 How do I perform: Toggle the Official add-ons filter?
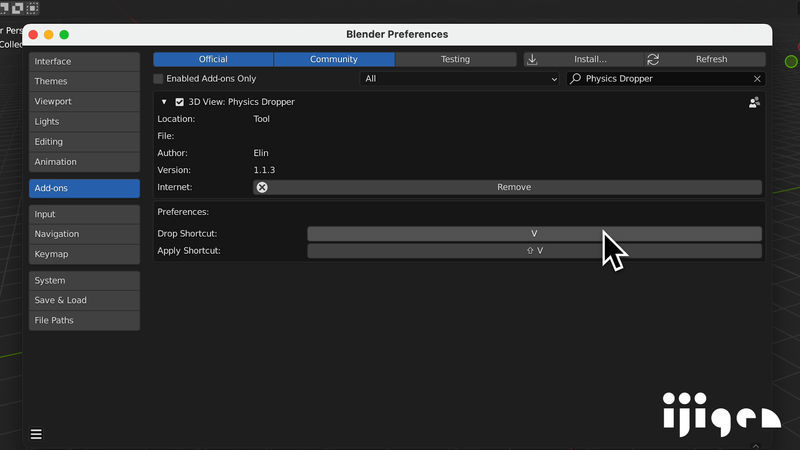click(x=213, y=59)
